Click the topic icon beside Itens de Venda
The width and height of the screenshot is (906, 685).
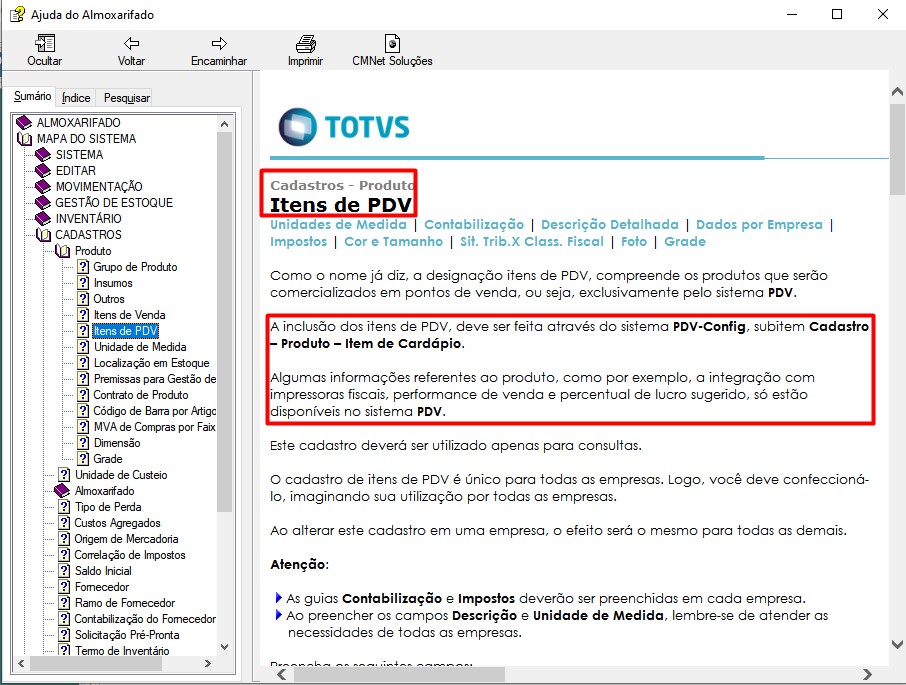click(83, 315)
